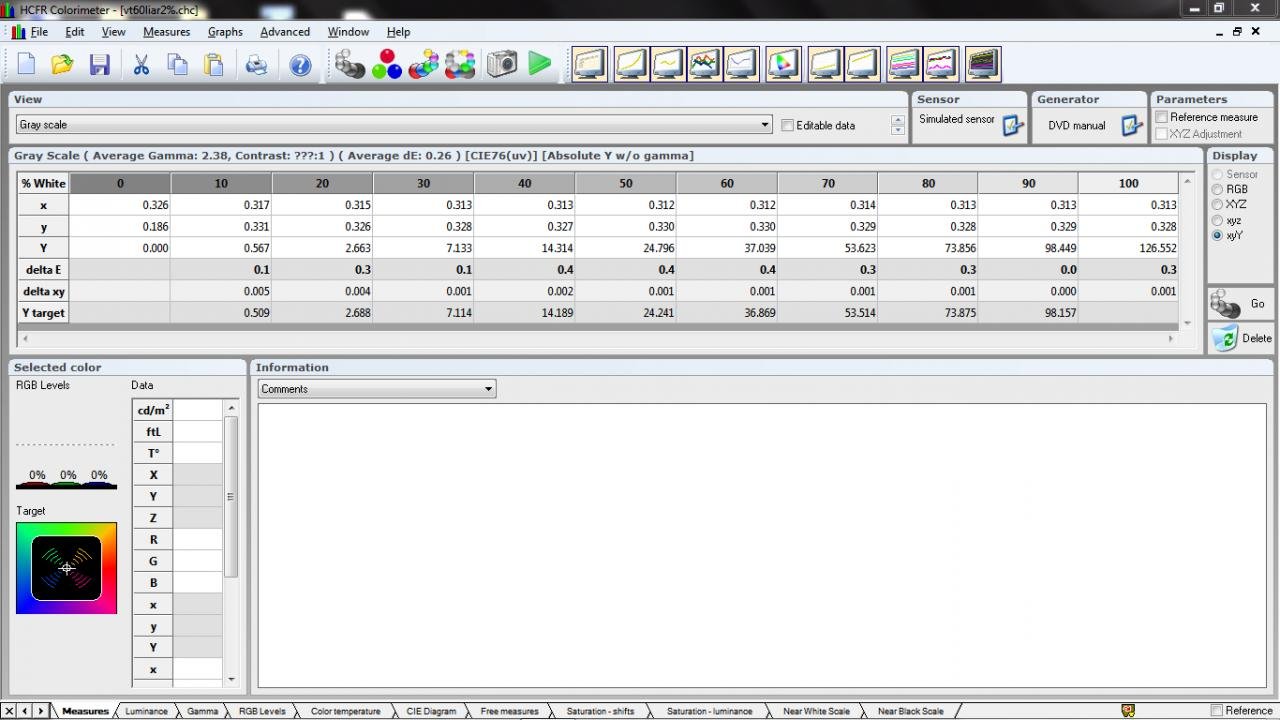Click the first monitor view toolbar icon

pos(590,65)
